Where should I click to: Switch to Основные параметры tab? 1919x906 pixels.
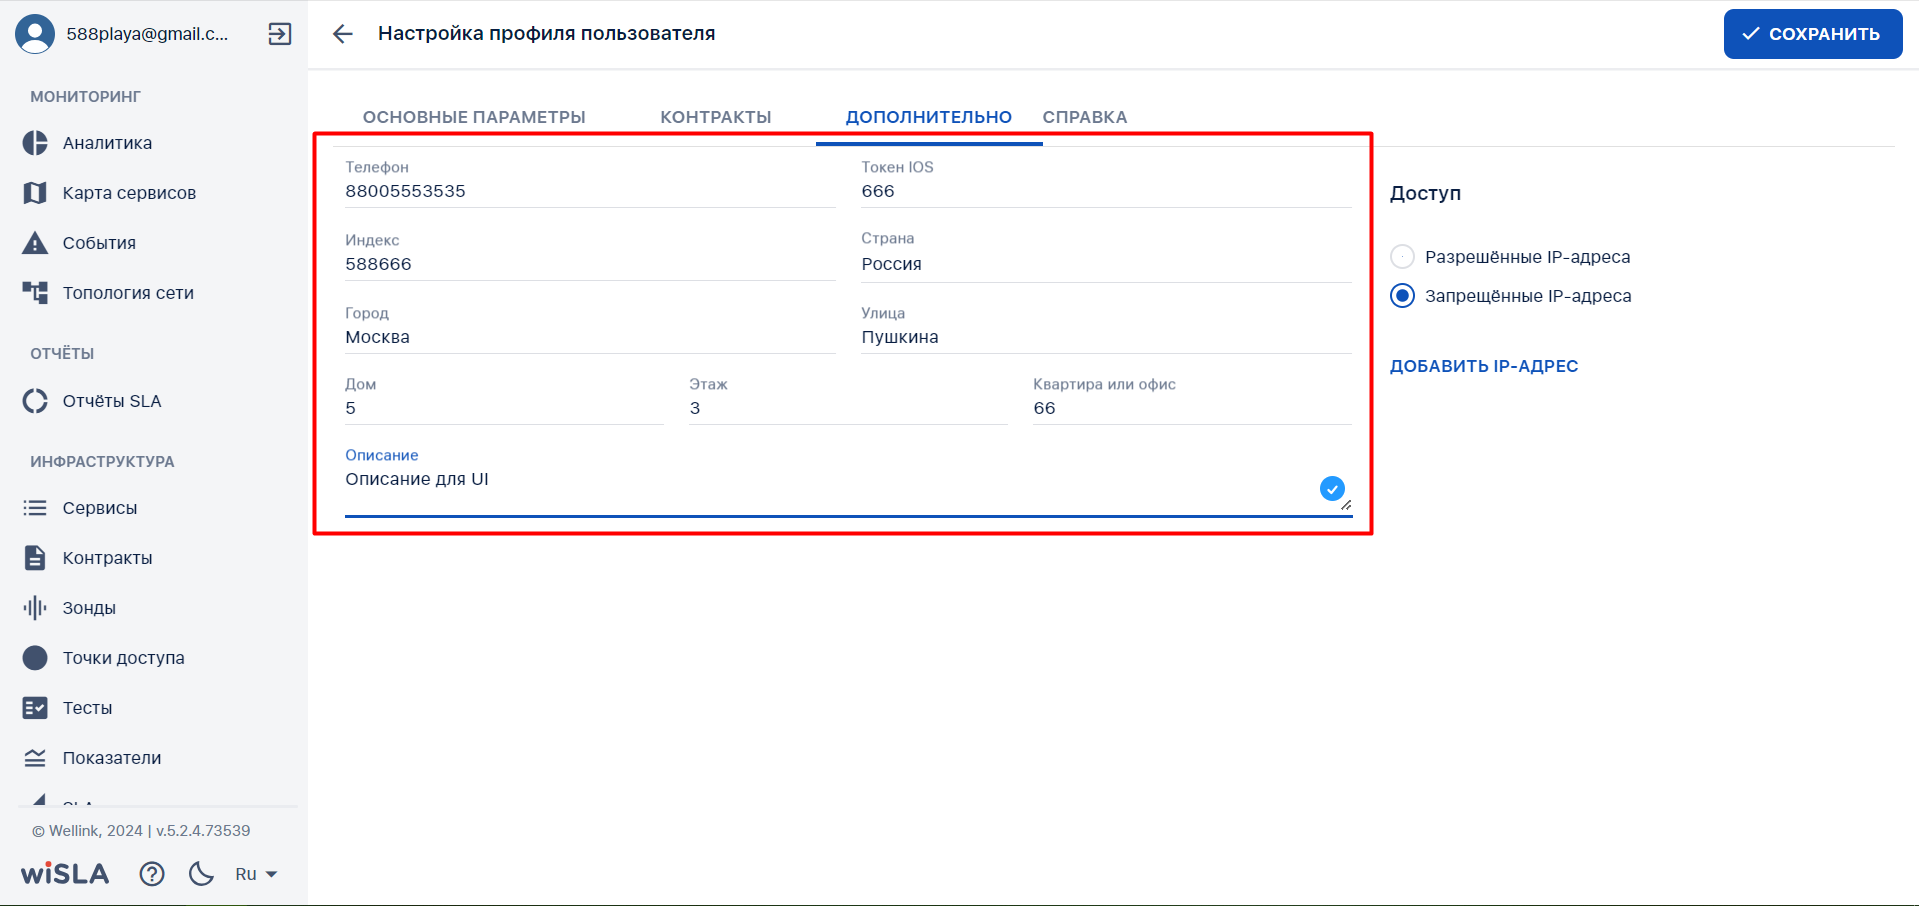tap(474, 117)
